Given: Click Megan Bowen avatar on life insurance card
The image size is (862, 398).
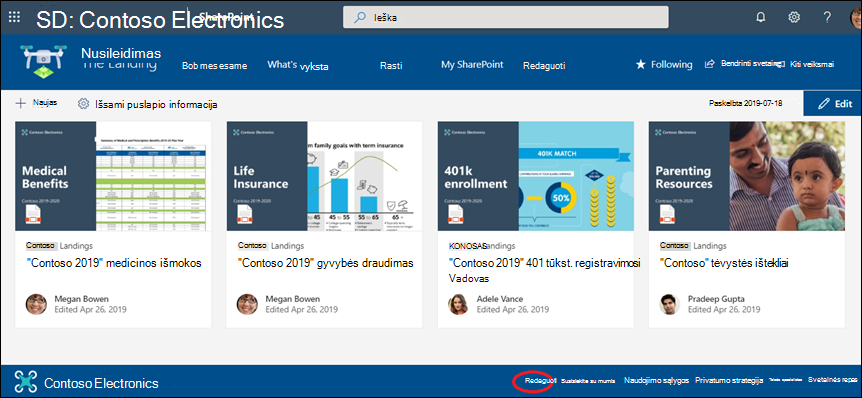Looking at the screenshot, I should [247, 304].
